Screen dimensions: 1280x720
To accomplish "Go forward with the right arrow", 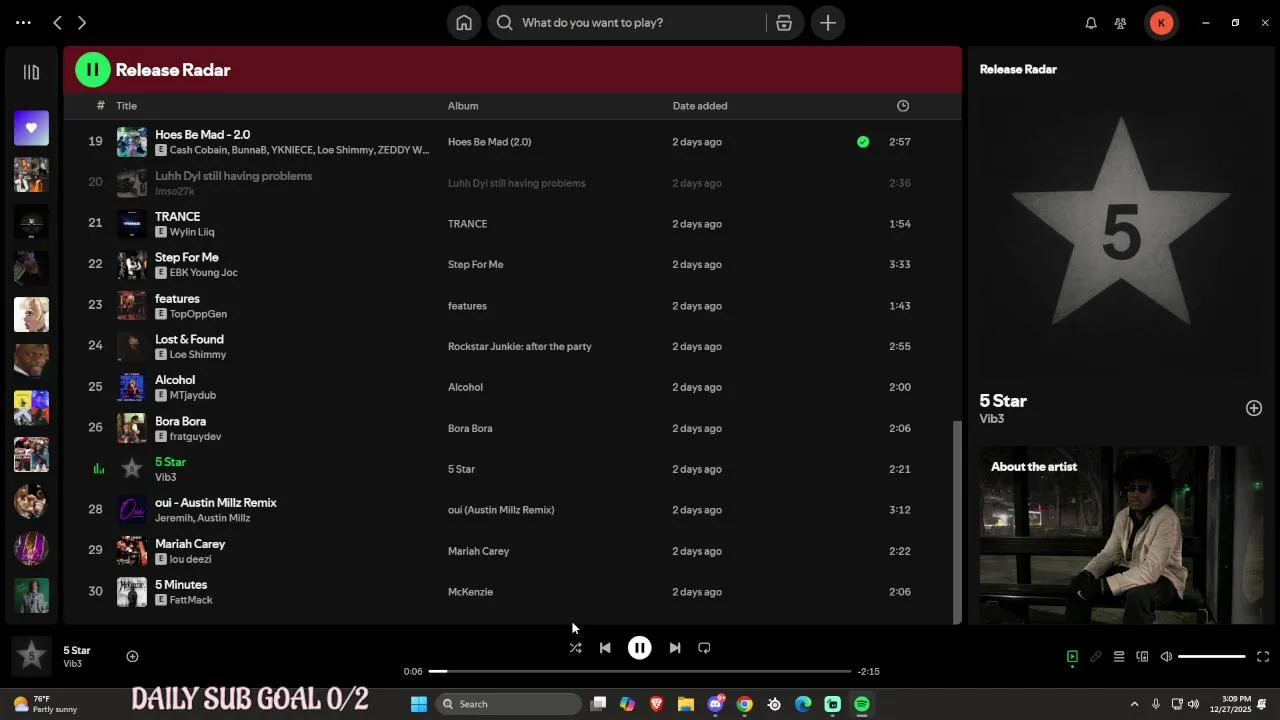I will (82, 22).
